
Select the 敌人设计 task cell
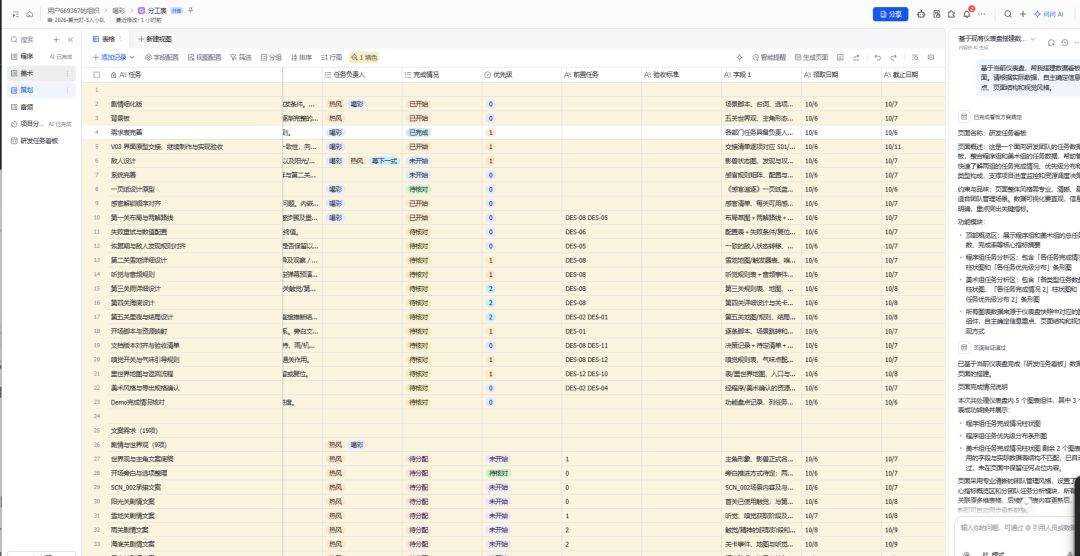coord(194,161)
